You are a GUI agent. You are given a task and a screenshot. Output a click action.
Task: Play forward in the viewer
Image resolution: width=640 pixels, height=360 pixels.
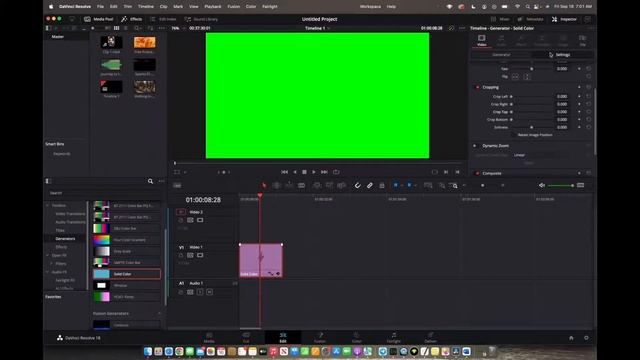[313, 172]
